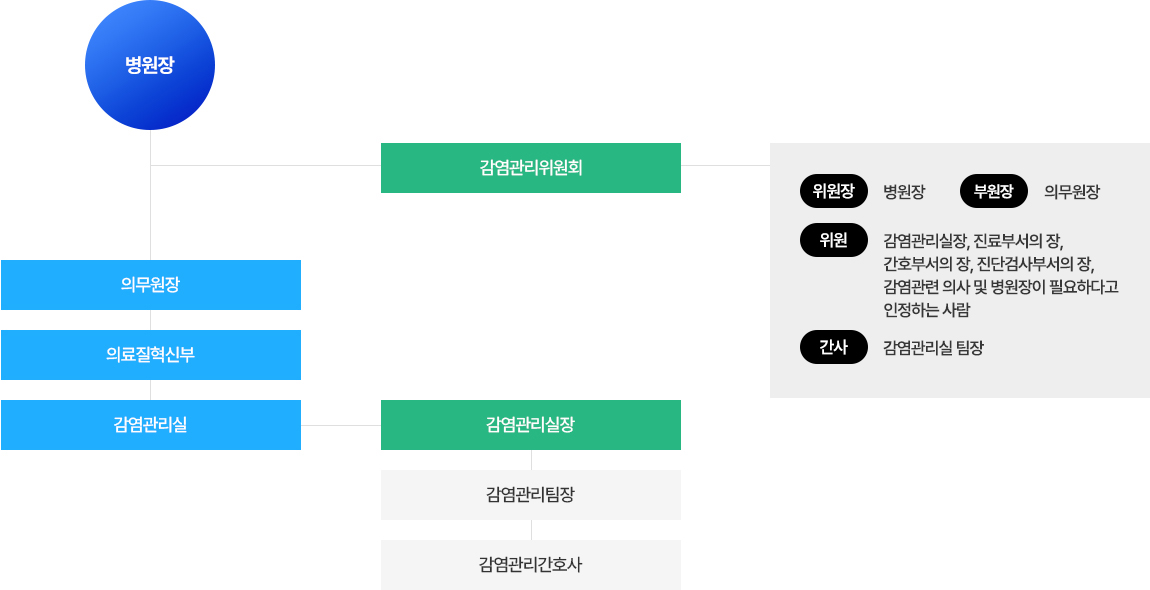Click the black 부원장 badge
The image size is (1150, 590).
click(x=994, y=192)
